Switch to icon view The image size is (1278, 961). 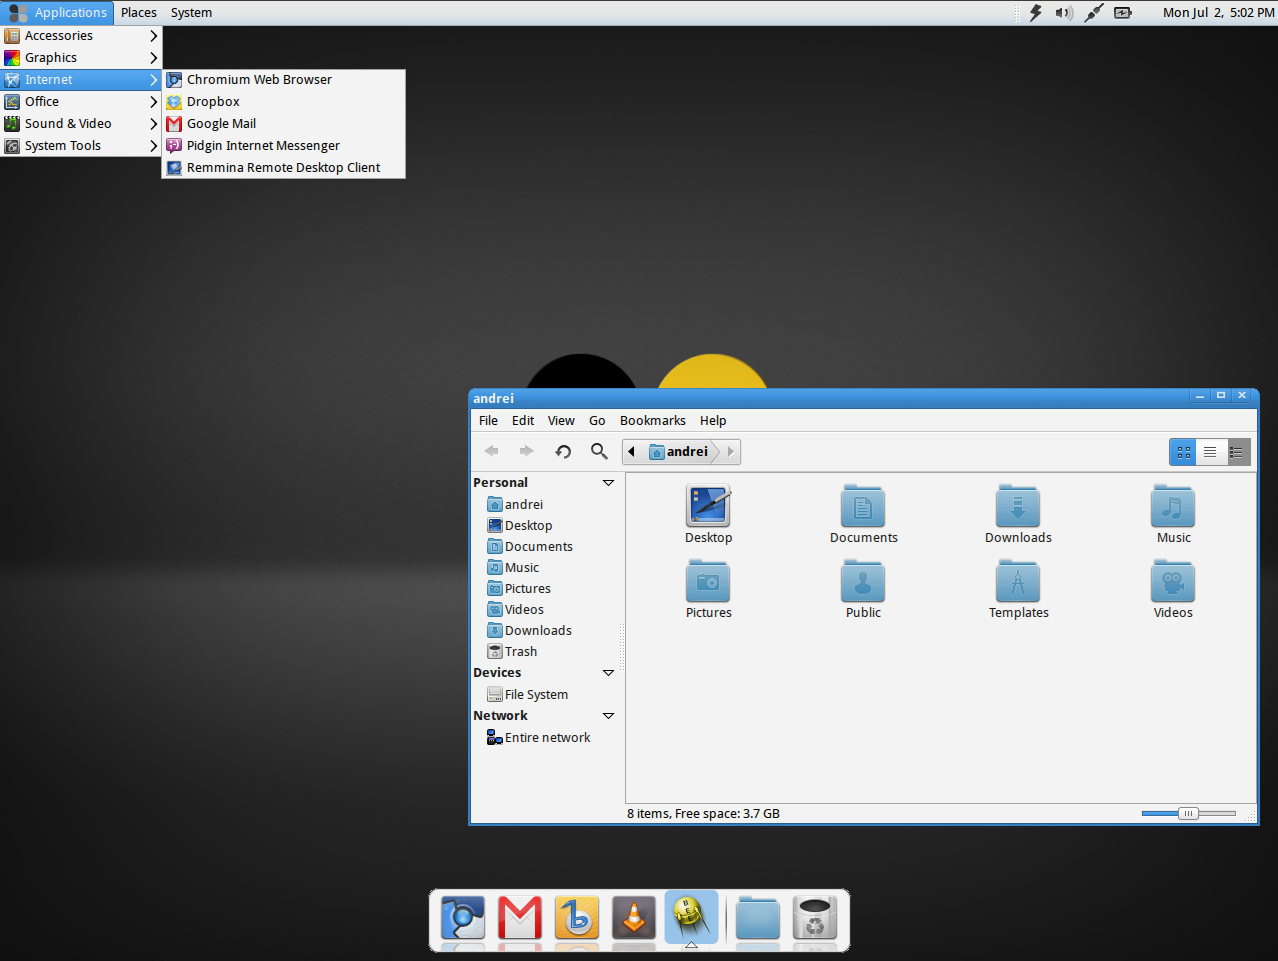coord(1183,452)
